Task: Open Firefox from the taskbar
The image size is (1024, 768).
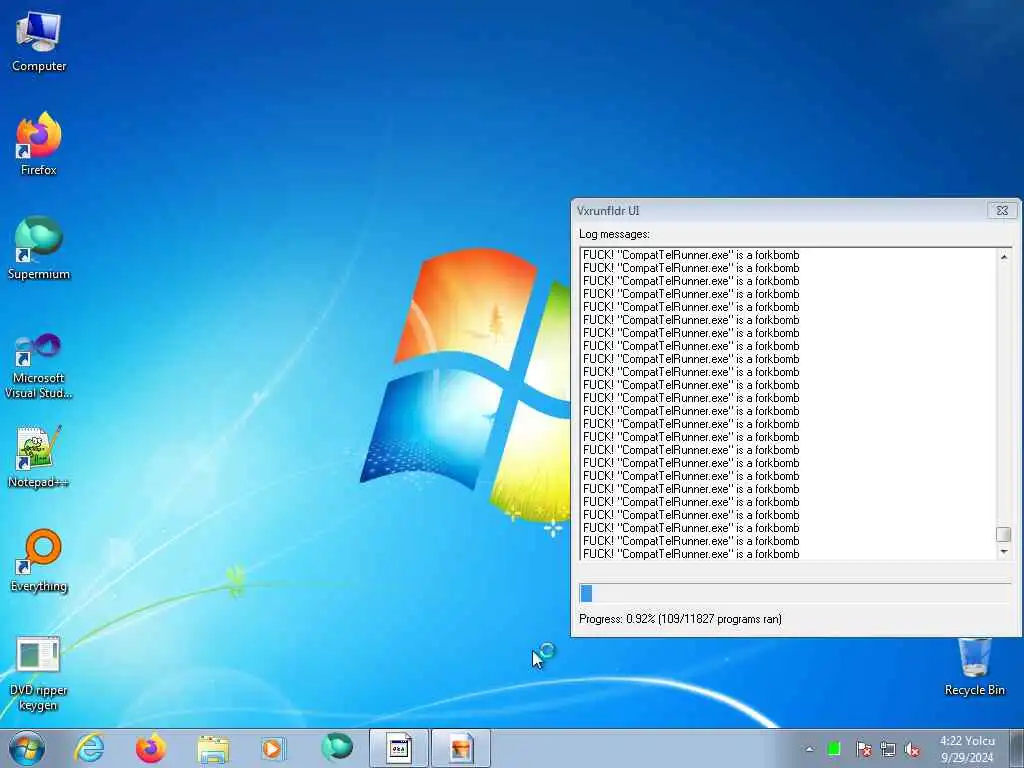Action: click(151, 748)
